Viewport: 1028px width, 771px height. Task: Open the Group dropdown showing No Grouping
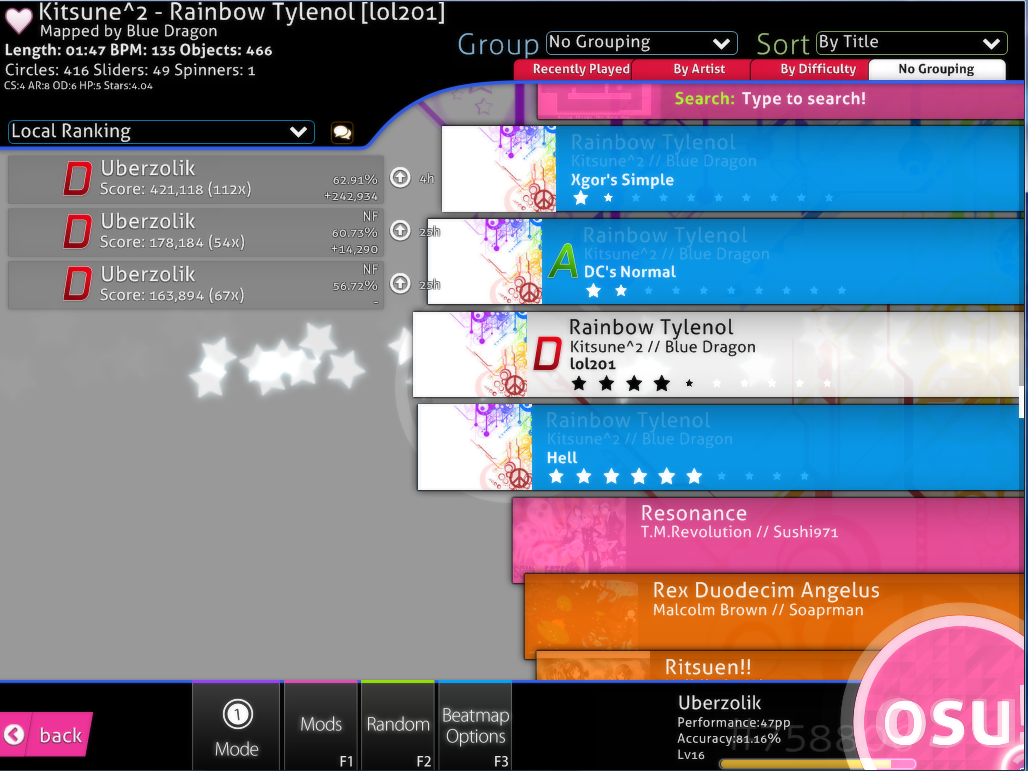pos(641,43)
